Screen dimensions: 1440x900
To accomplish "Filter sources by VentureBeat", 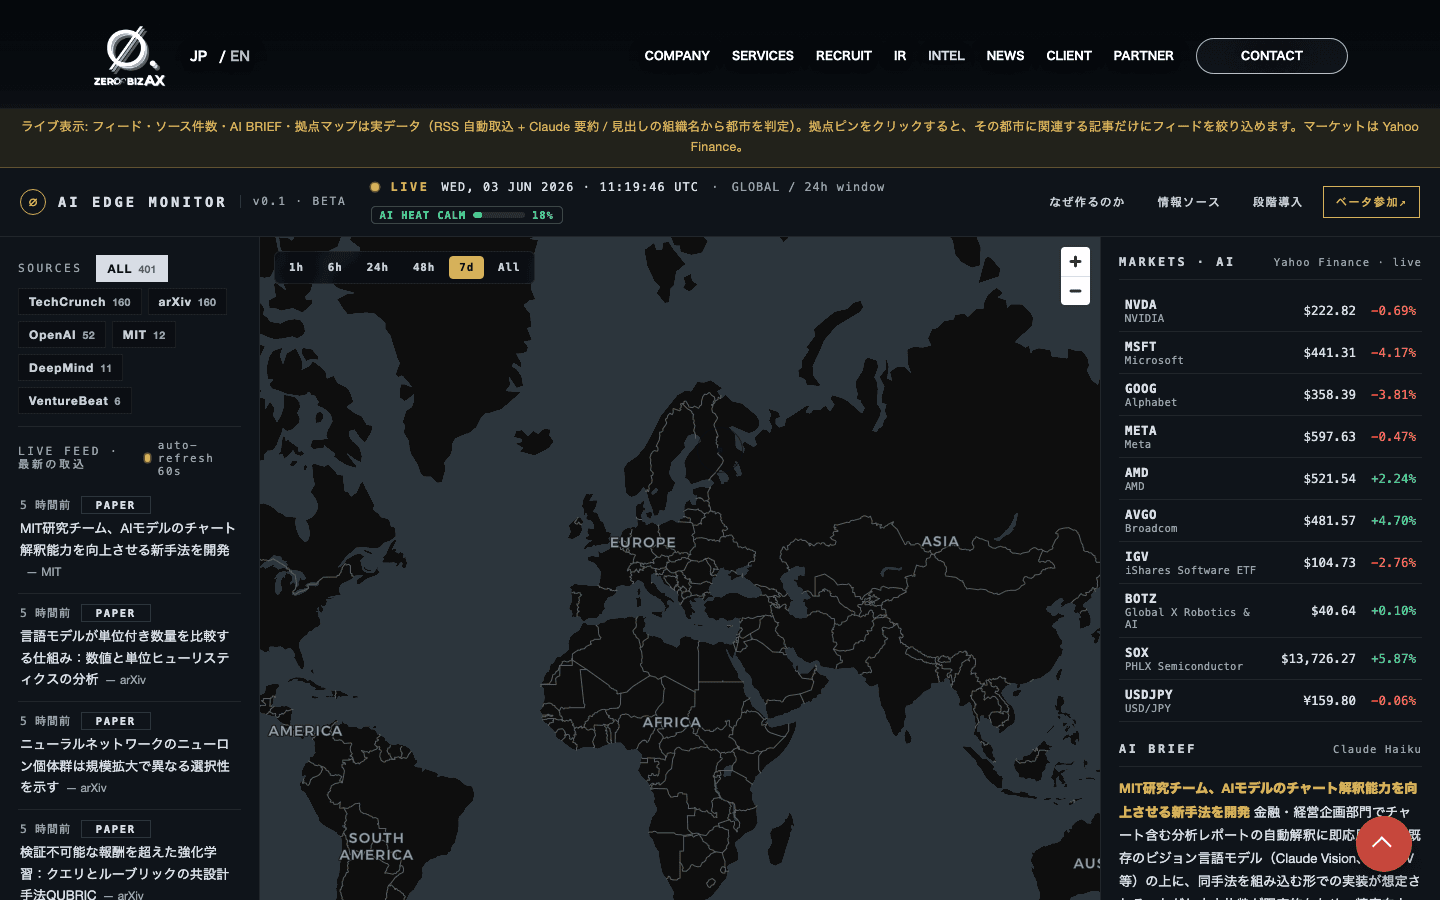I will tap(75, 401).
